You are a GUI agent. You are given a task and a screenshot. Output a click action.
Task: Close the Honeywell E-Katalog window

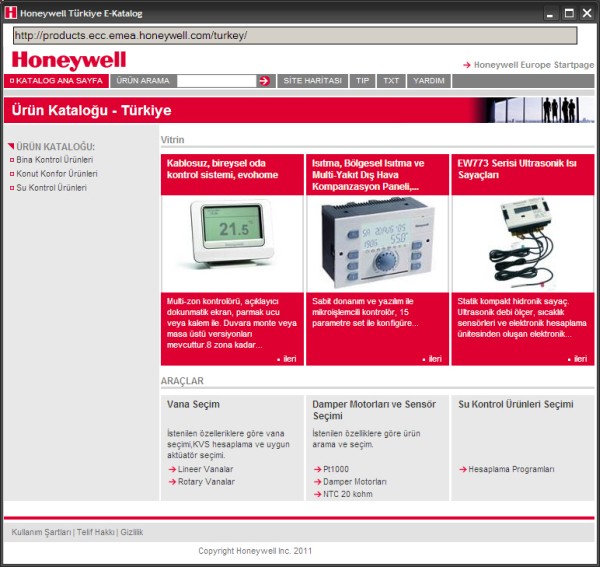(x=587, y=13)
